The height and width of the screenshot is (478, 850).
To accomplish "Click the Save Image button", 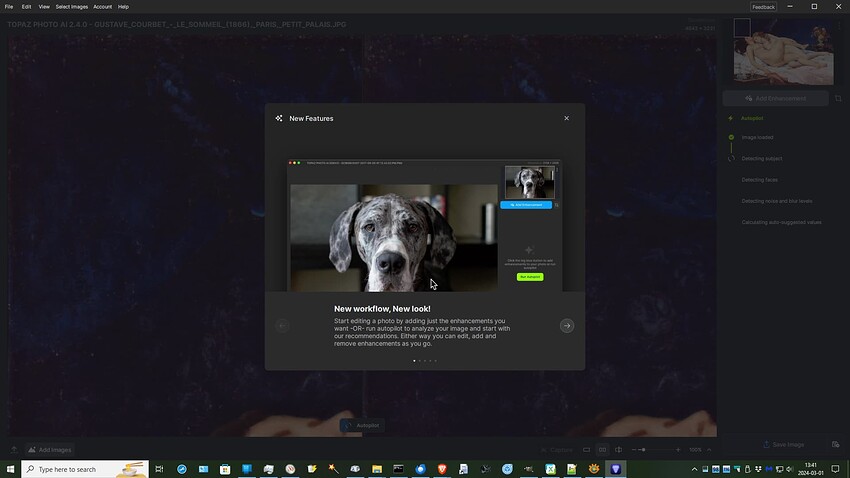I will [x=783, y=444].
